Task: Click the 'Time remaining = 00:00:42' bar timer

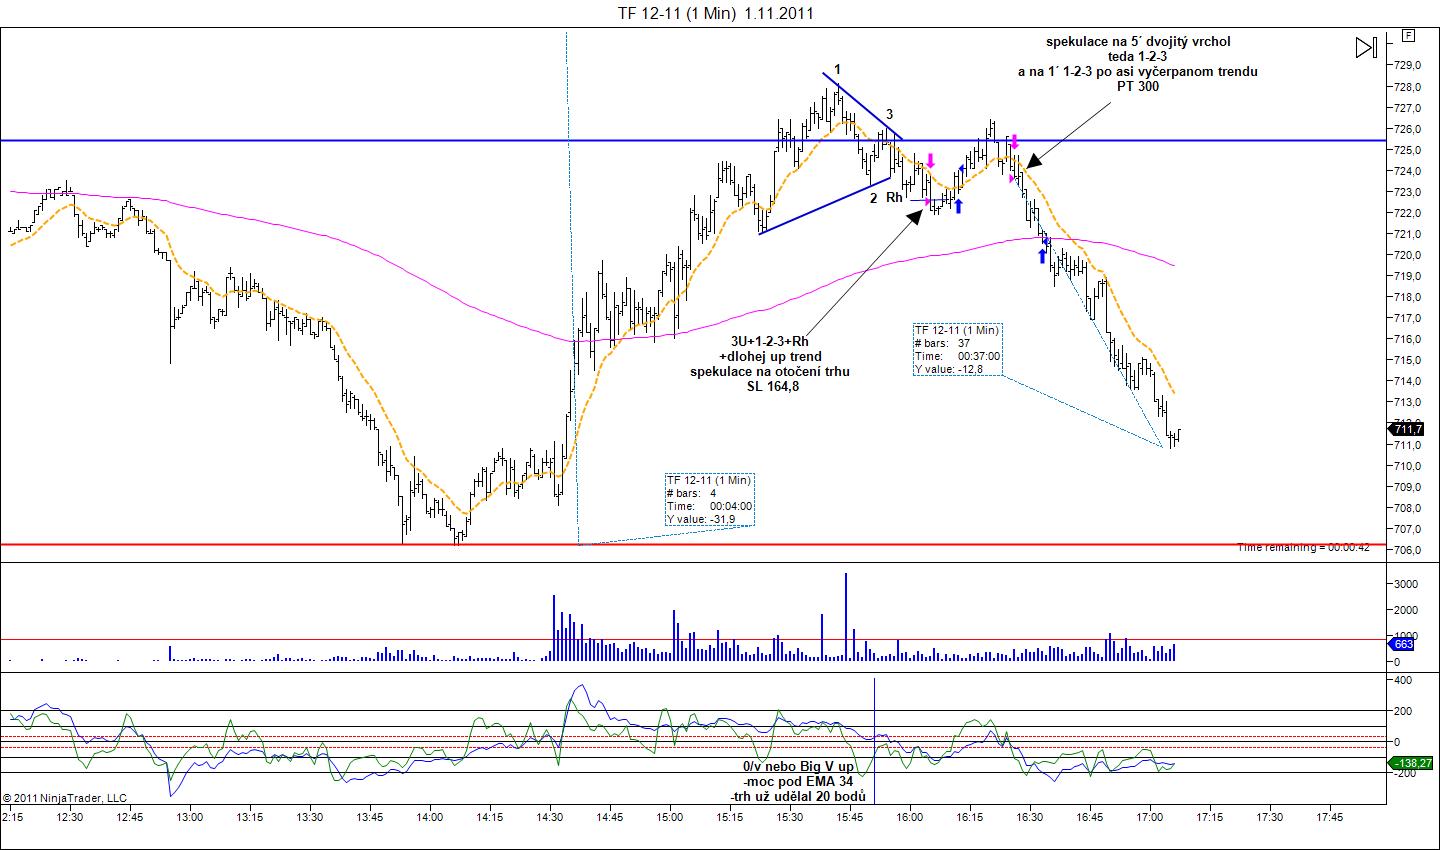Action: [x=1303, y=547]
